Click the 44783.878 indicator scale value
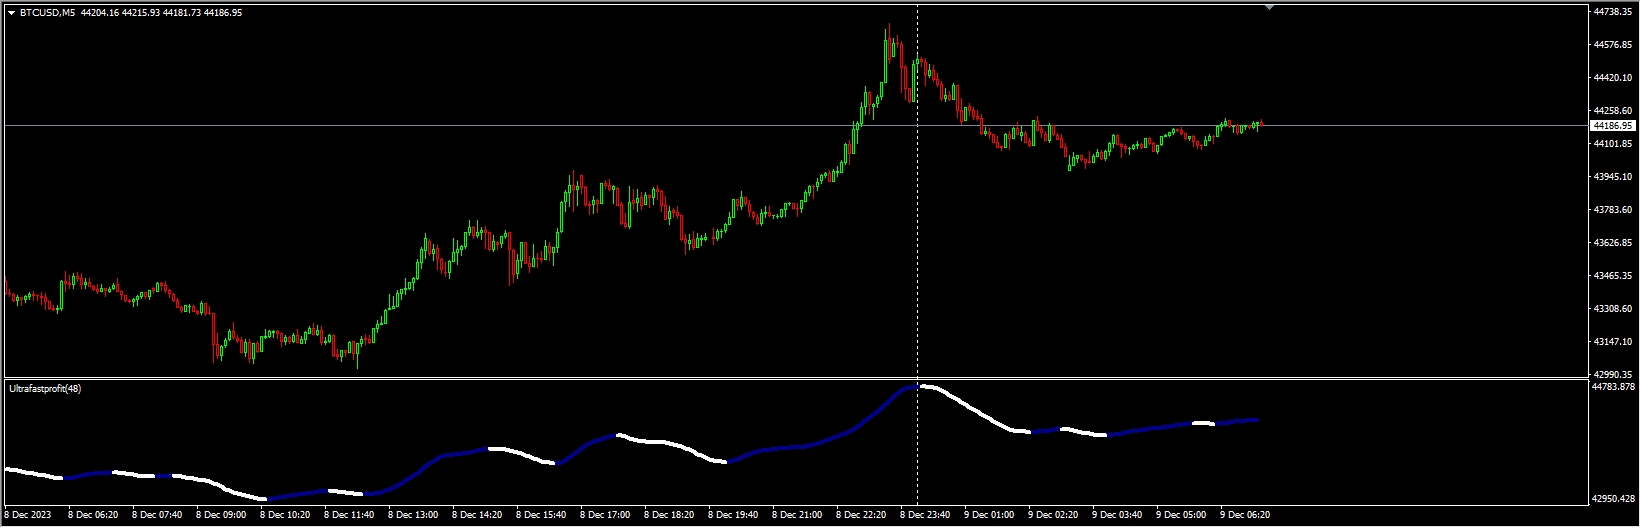Screen dimensions: 1641x528 [x=1612, y=387]
